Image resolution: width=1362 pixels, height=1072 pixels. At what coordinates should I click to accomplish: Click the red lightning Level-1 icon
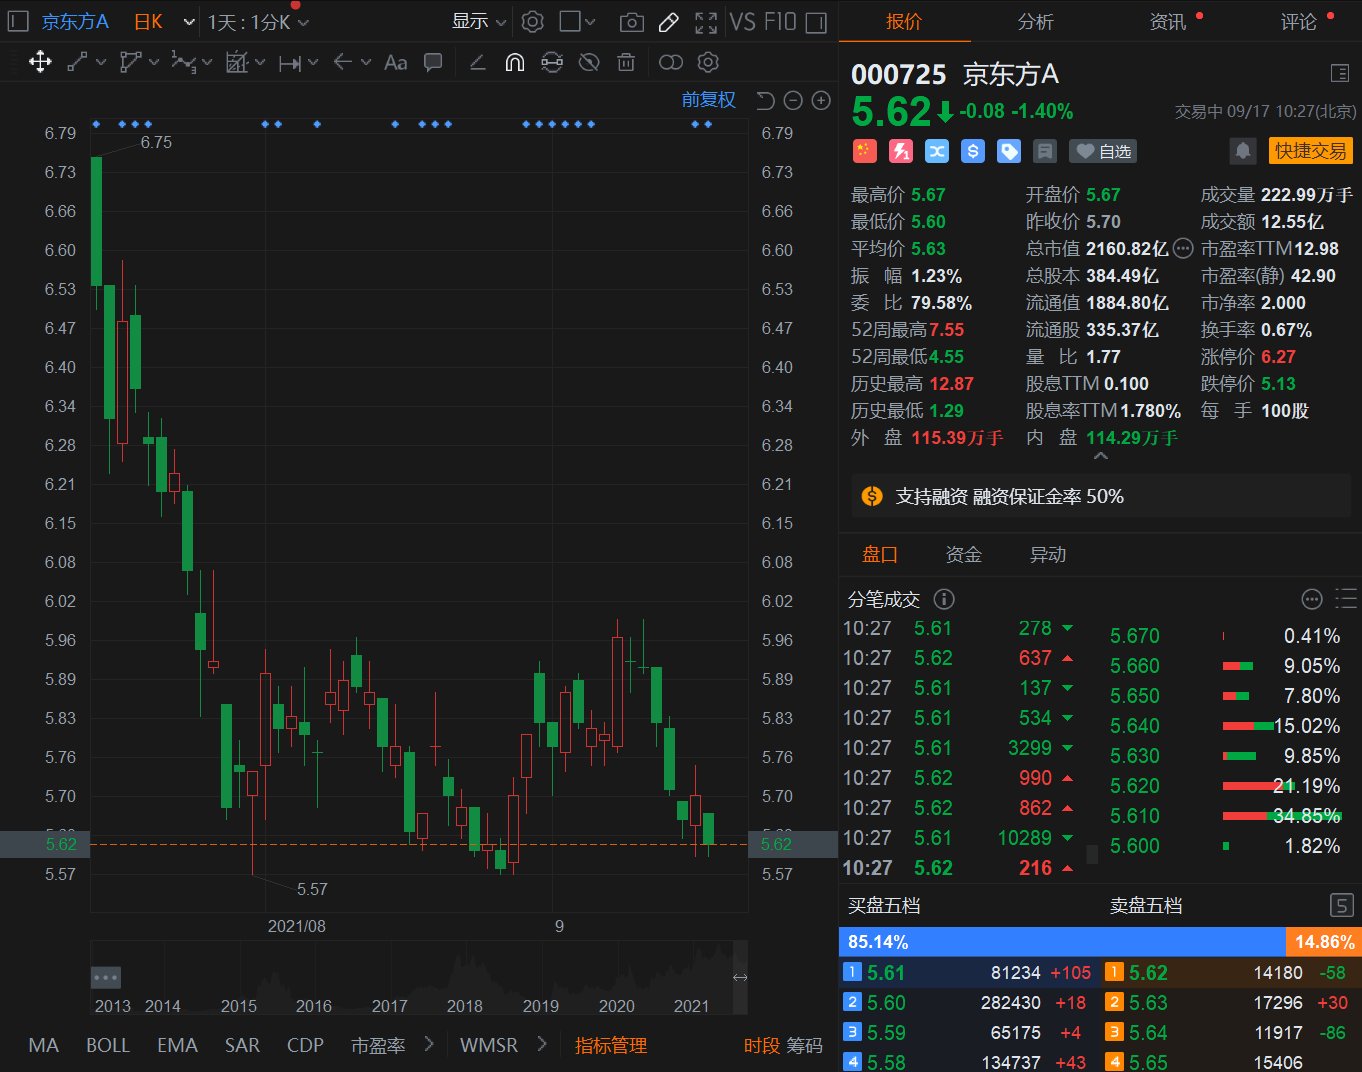tap(901, 151)
